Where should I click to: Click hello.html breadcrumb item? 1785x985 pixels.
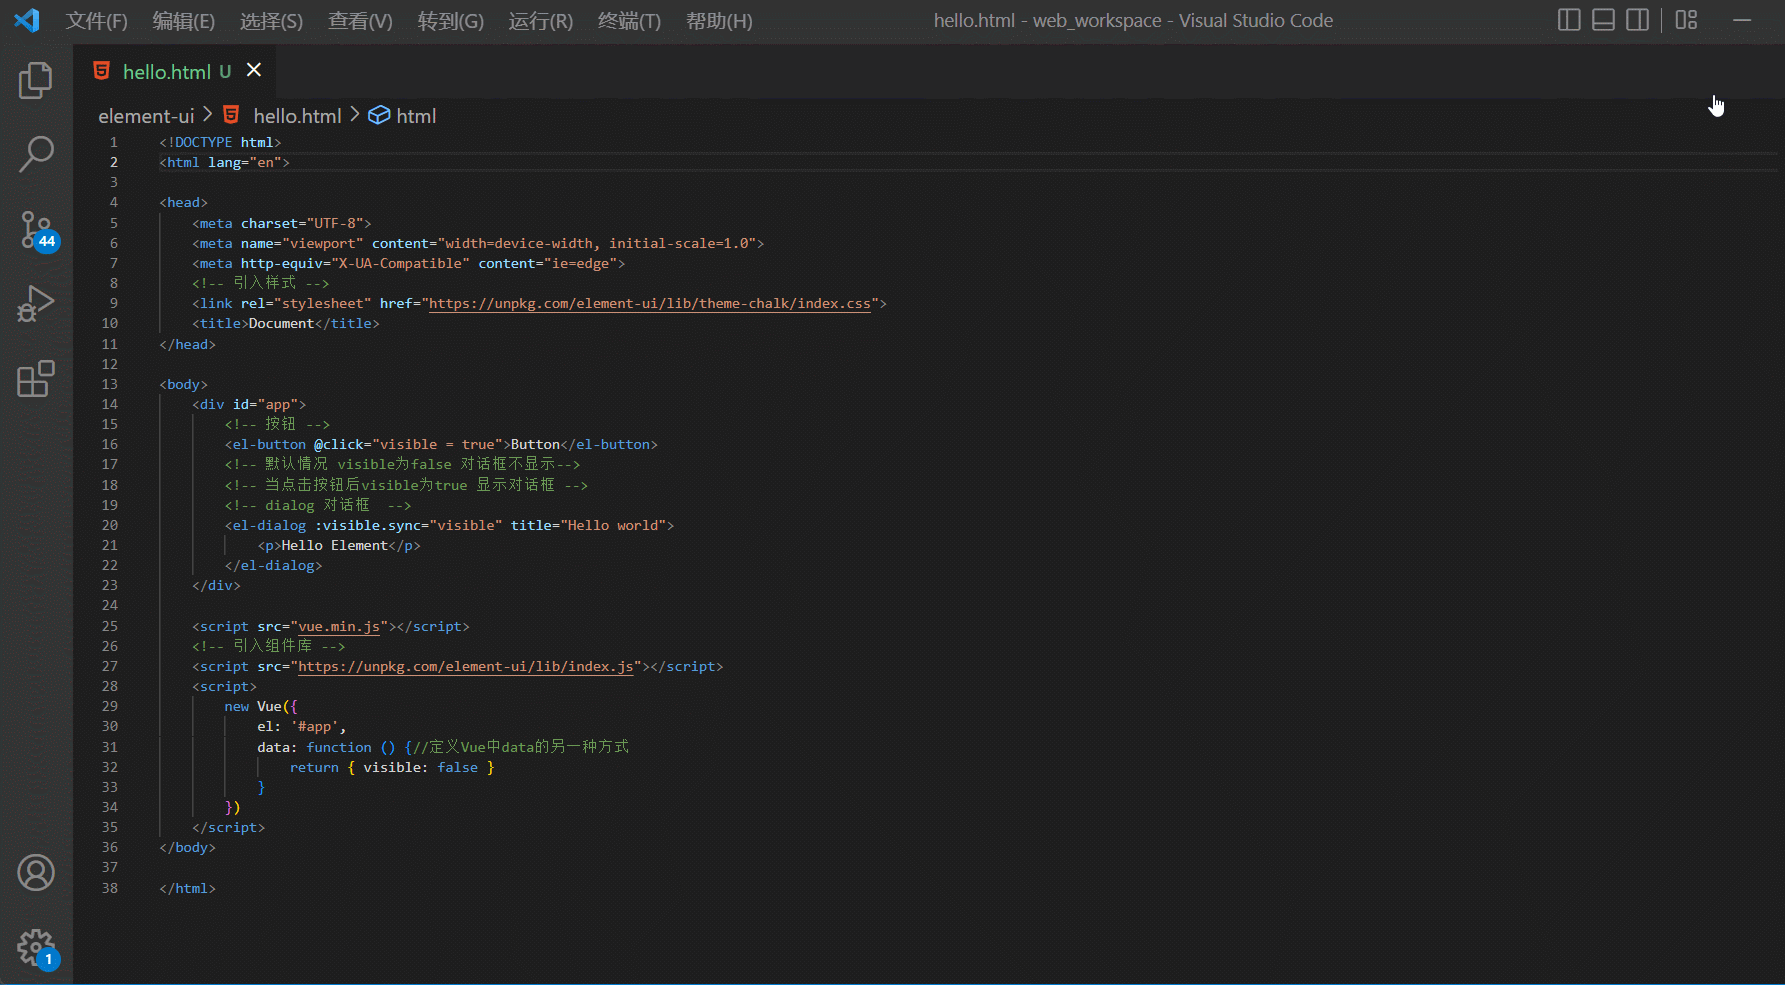(297, 116)
